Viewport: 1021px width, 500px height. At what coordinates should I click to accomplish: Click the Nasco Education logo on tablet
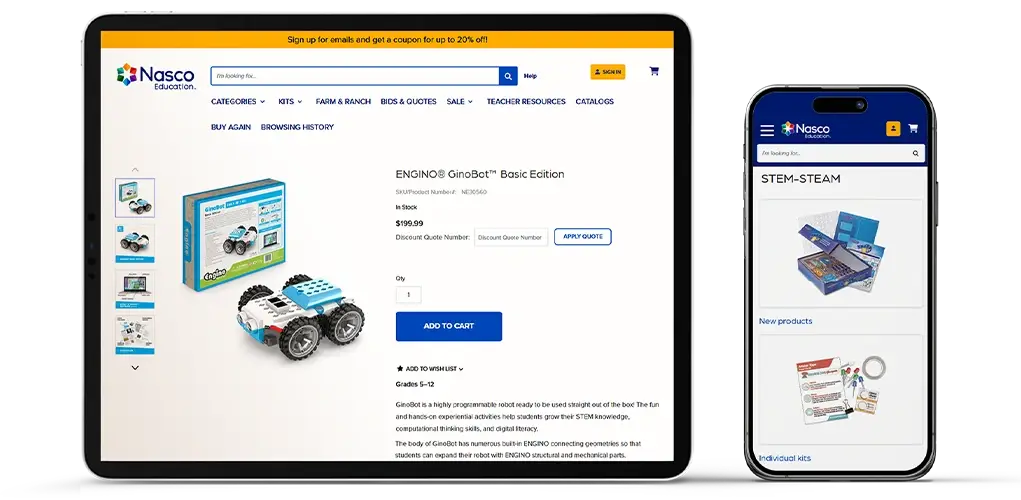156,76
